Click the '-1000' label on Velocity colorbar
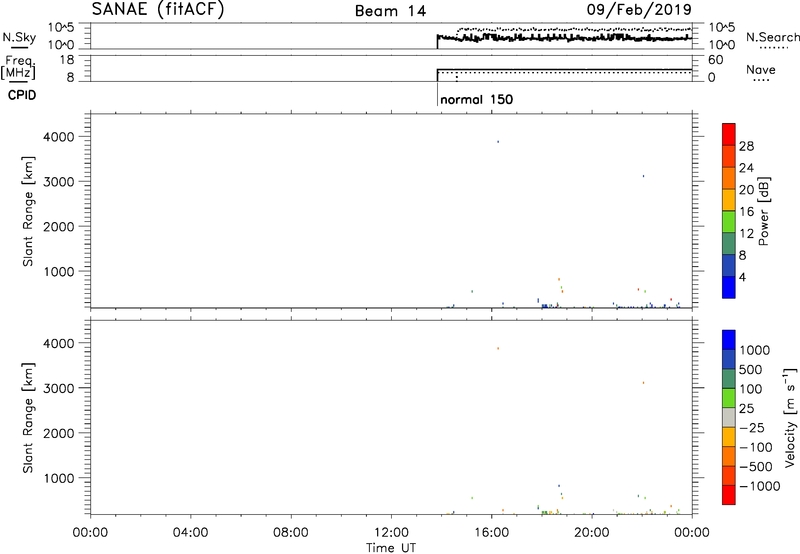Screen dimensions: 800x554 (760, 486)
